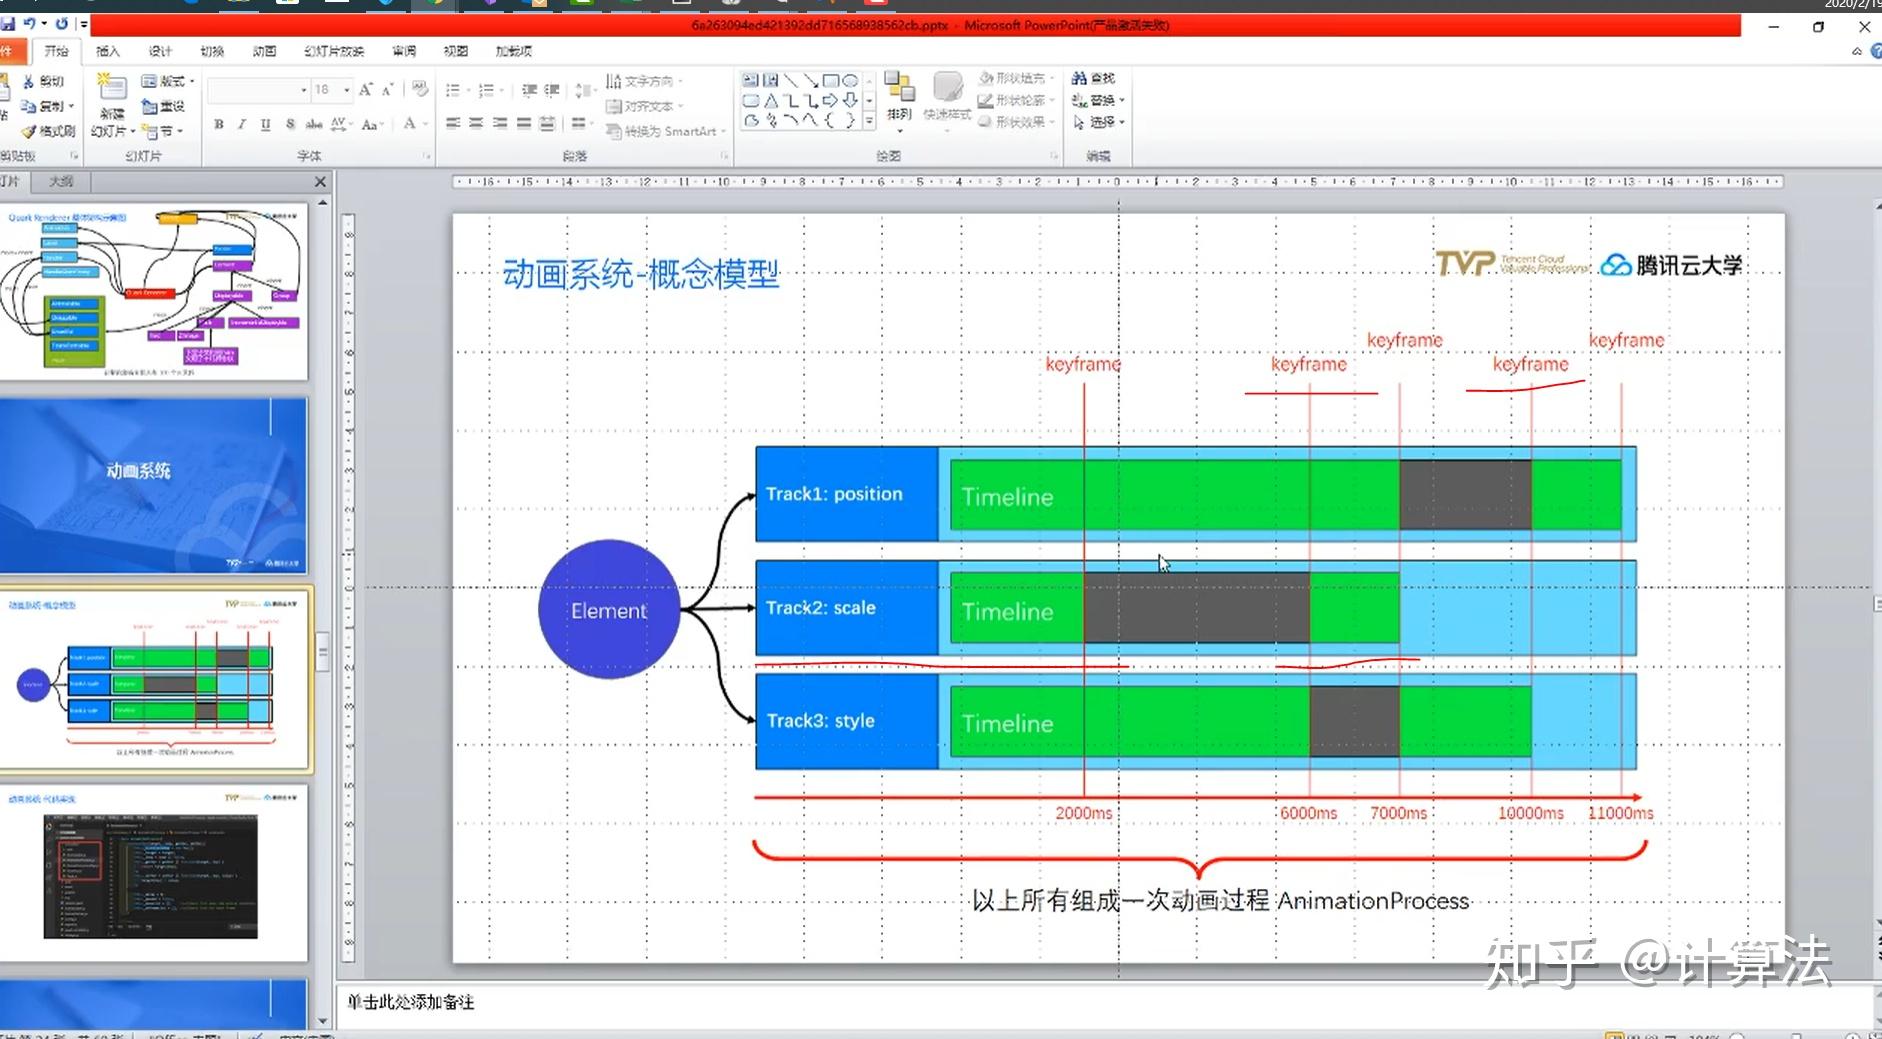Choose the oval shape in gallery
Image resolution: width=1882 pixels, height=1039 pixels.
[850, 80]
